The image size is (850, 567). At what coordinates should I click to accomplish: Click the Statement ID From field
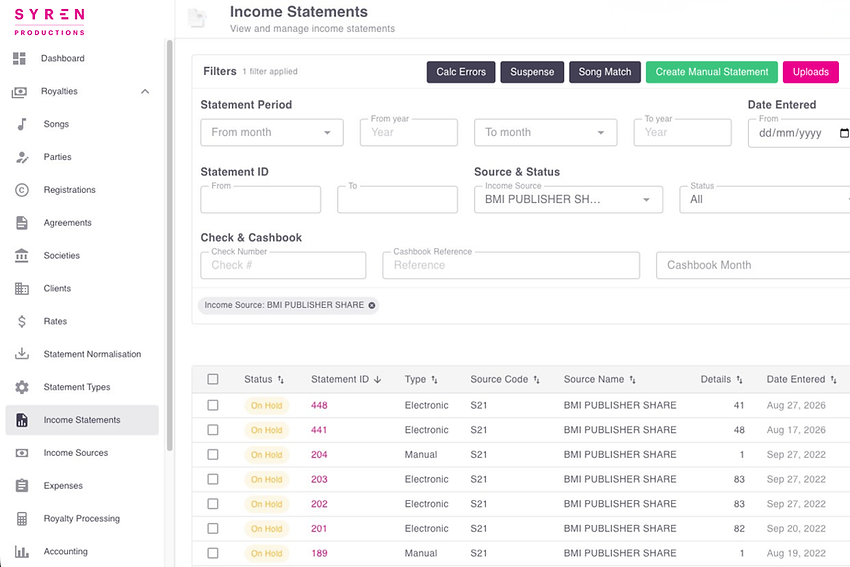[x=261, y=199]
